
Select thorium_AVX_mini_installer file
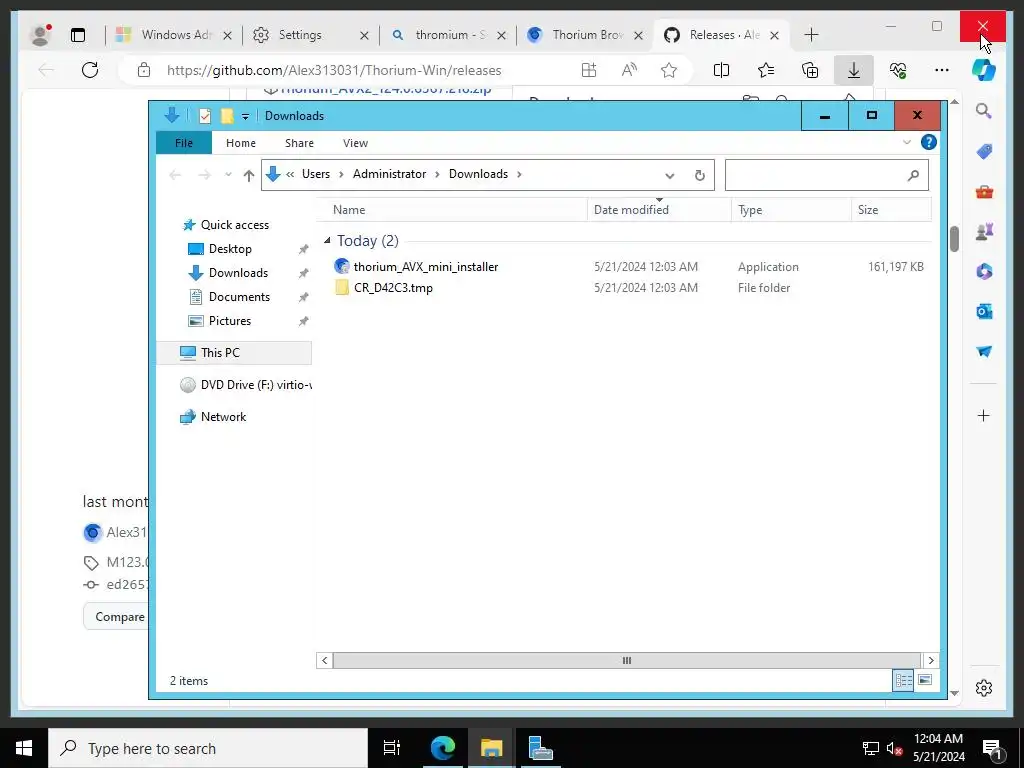(426, 266)
